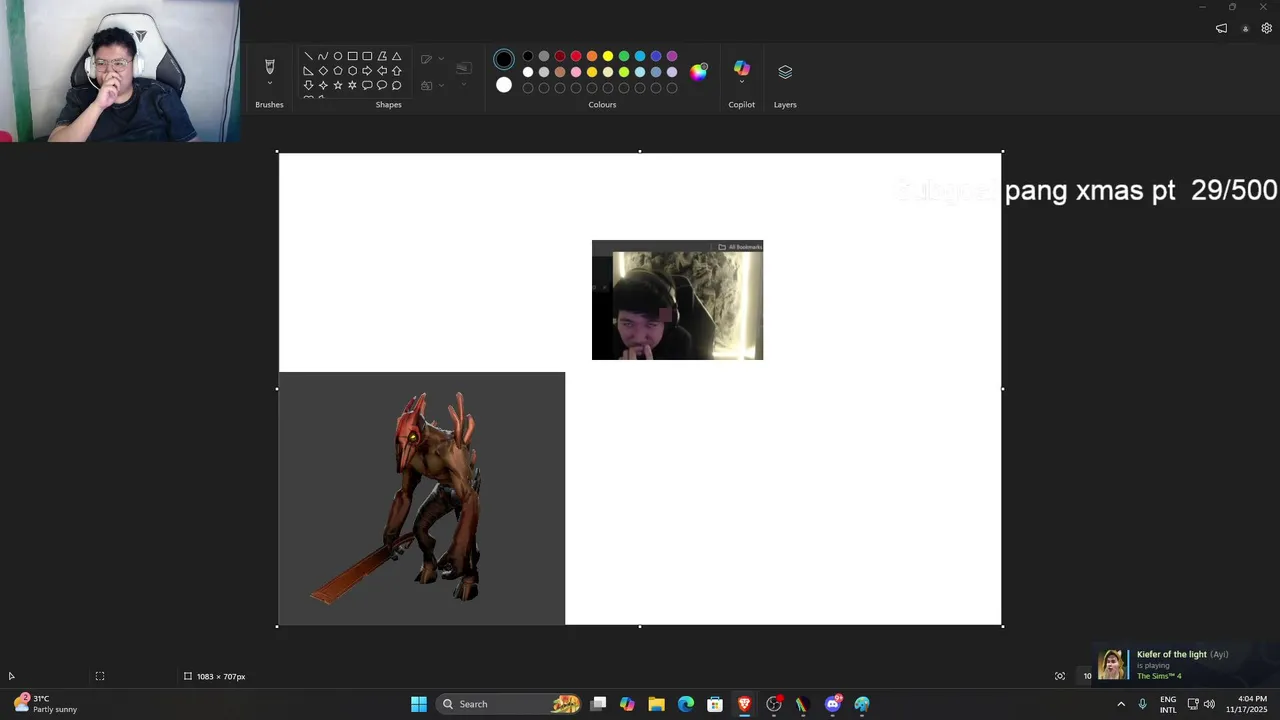
Task: Open Brave browser from the taskbar
Action: coord(744,704)
